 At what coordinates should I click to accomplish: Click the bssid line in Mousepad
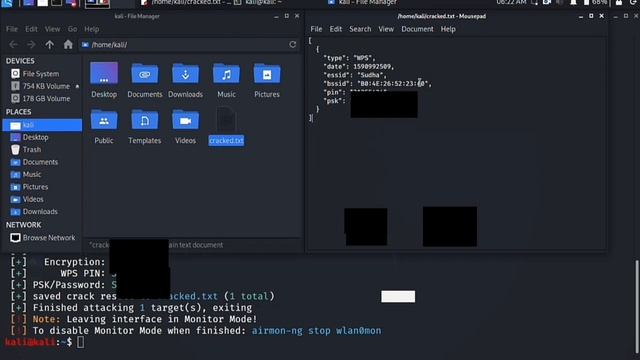[x=378, y=84]
